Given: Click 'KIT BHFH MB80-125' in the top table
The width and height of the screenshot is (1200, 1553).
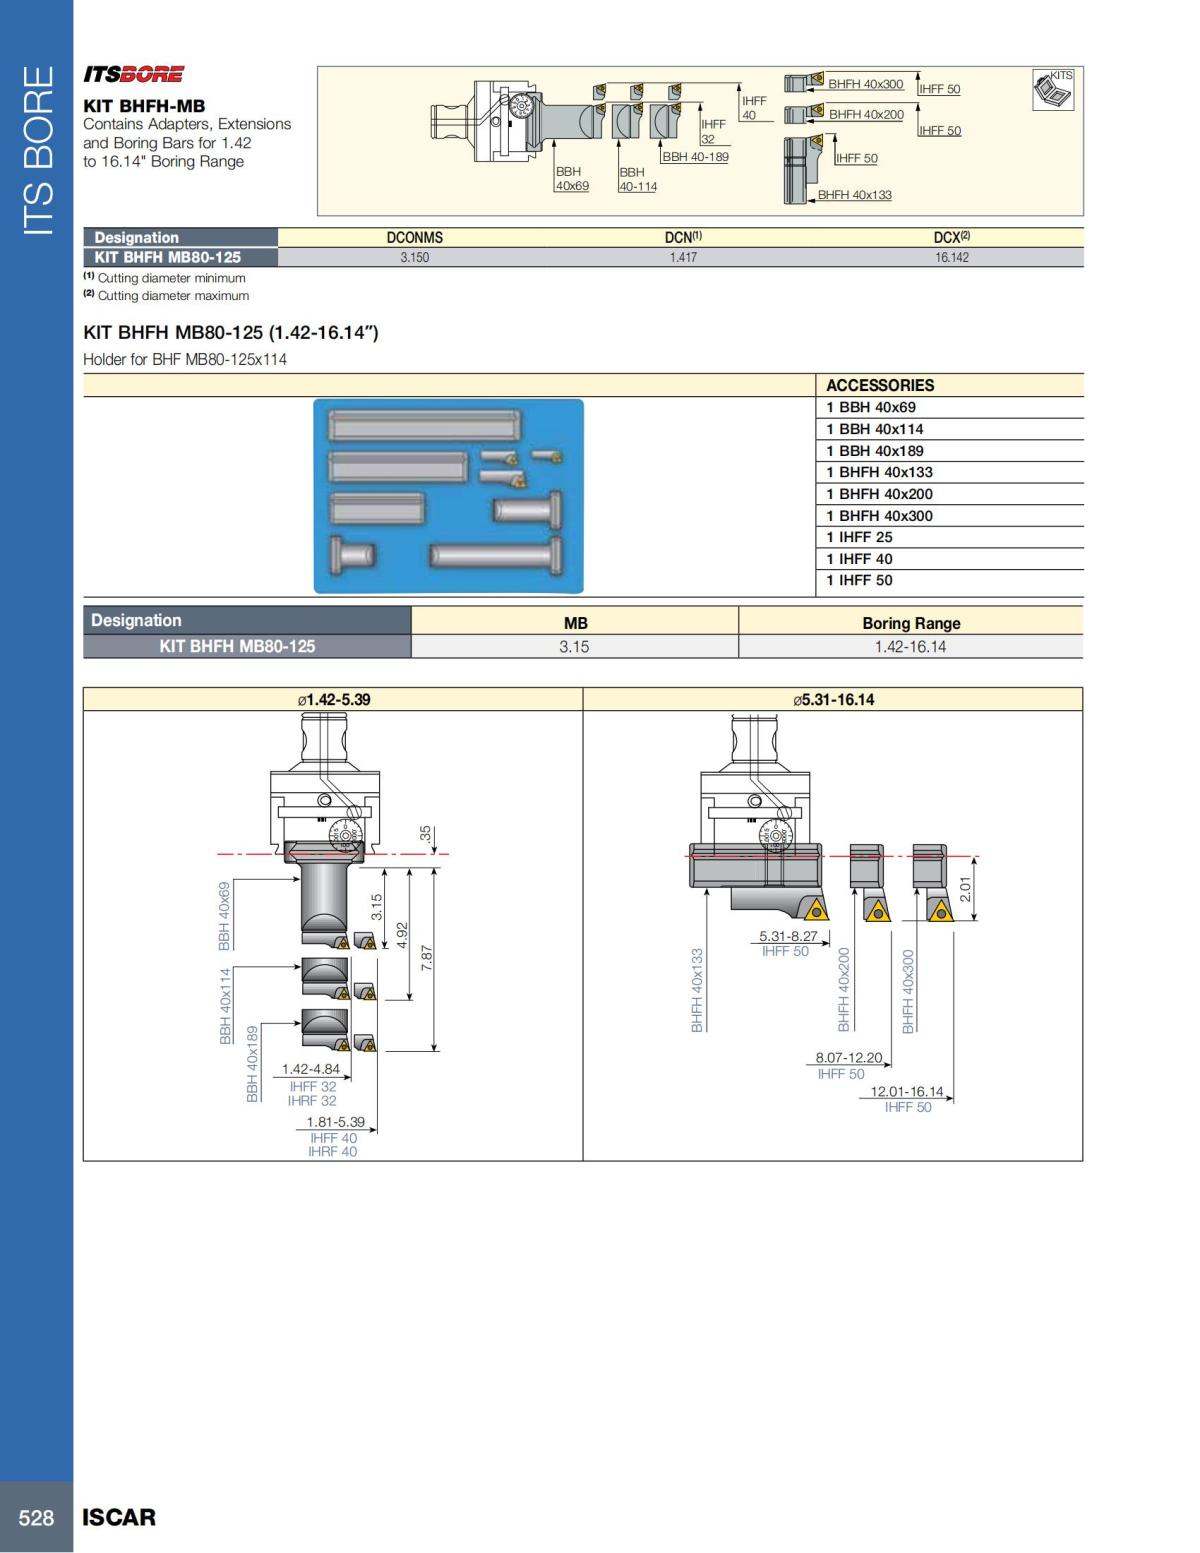Looking at the screenshot, I should point(168,257).
